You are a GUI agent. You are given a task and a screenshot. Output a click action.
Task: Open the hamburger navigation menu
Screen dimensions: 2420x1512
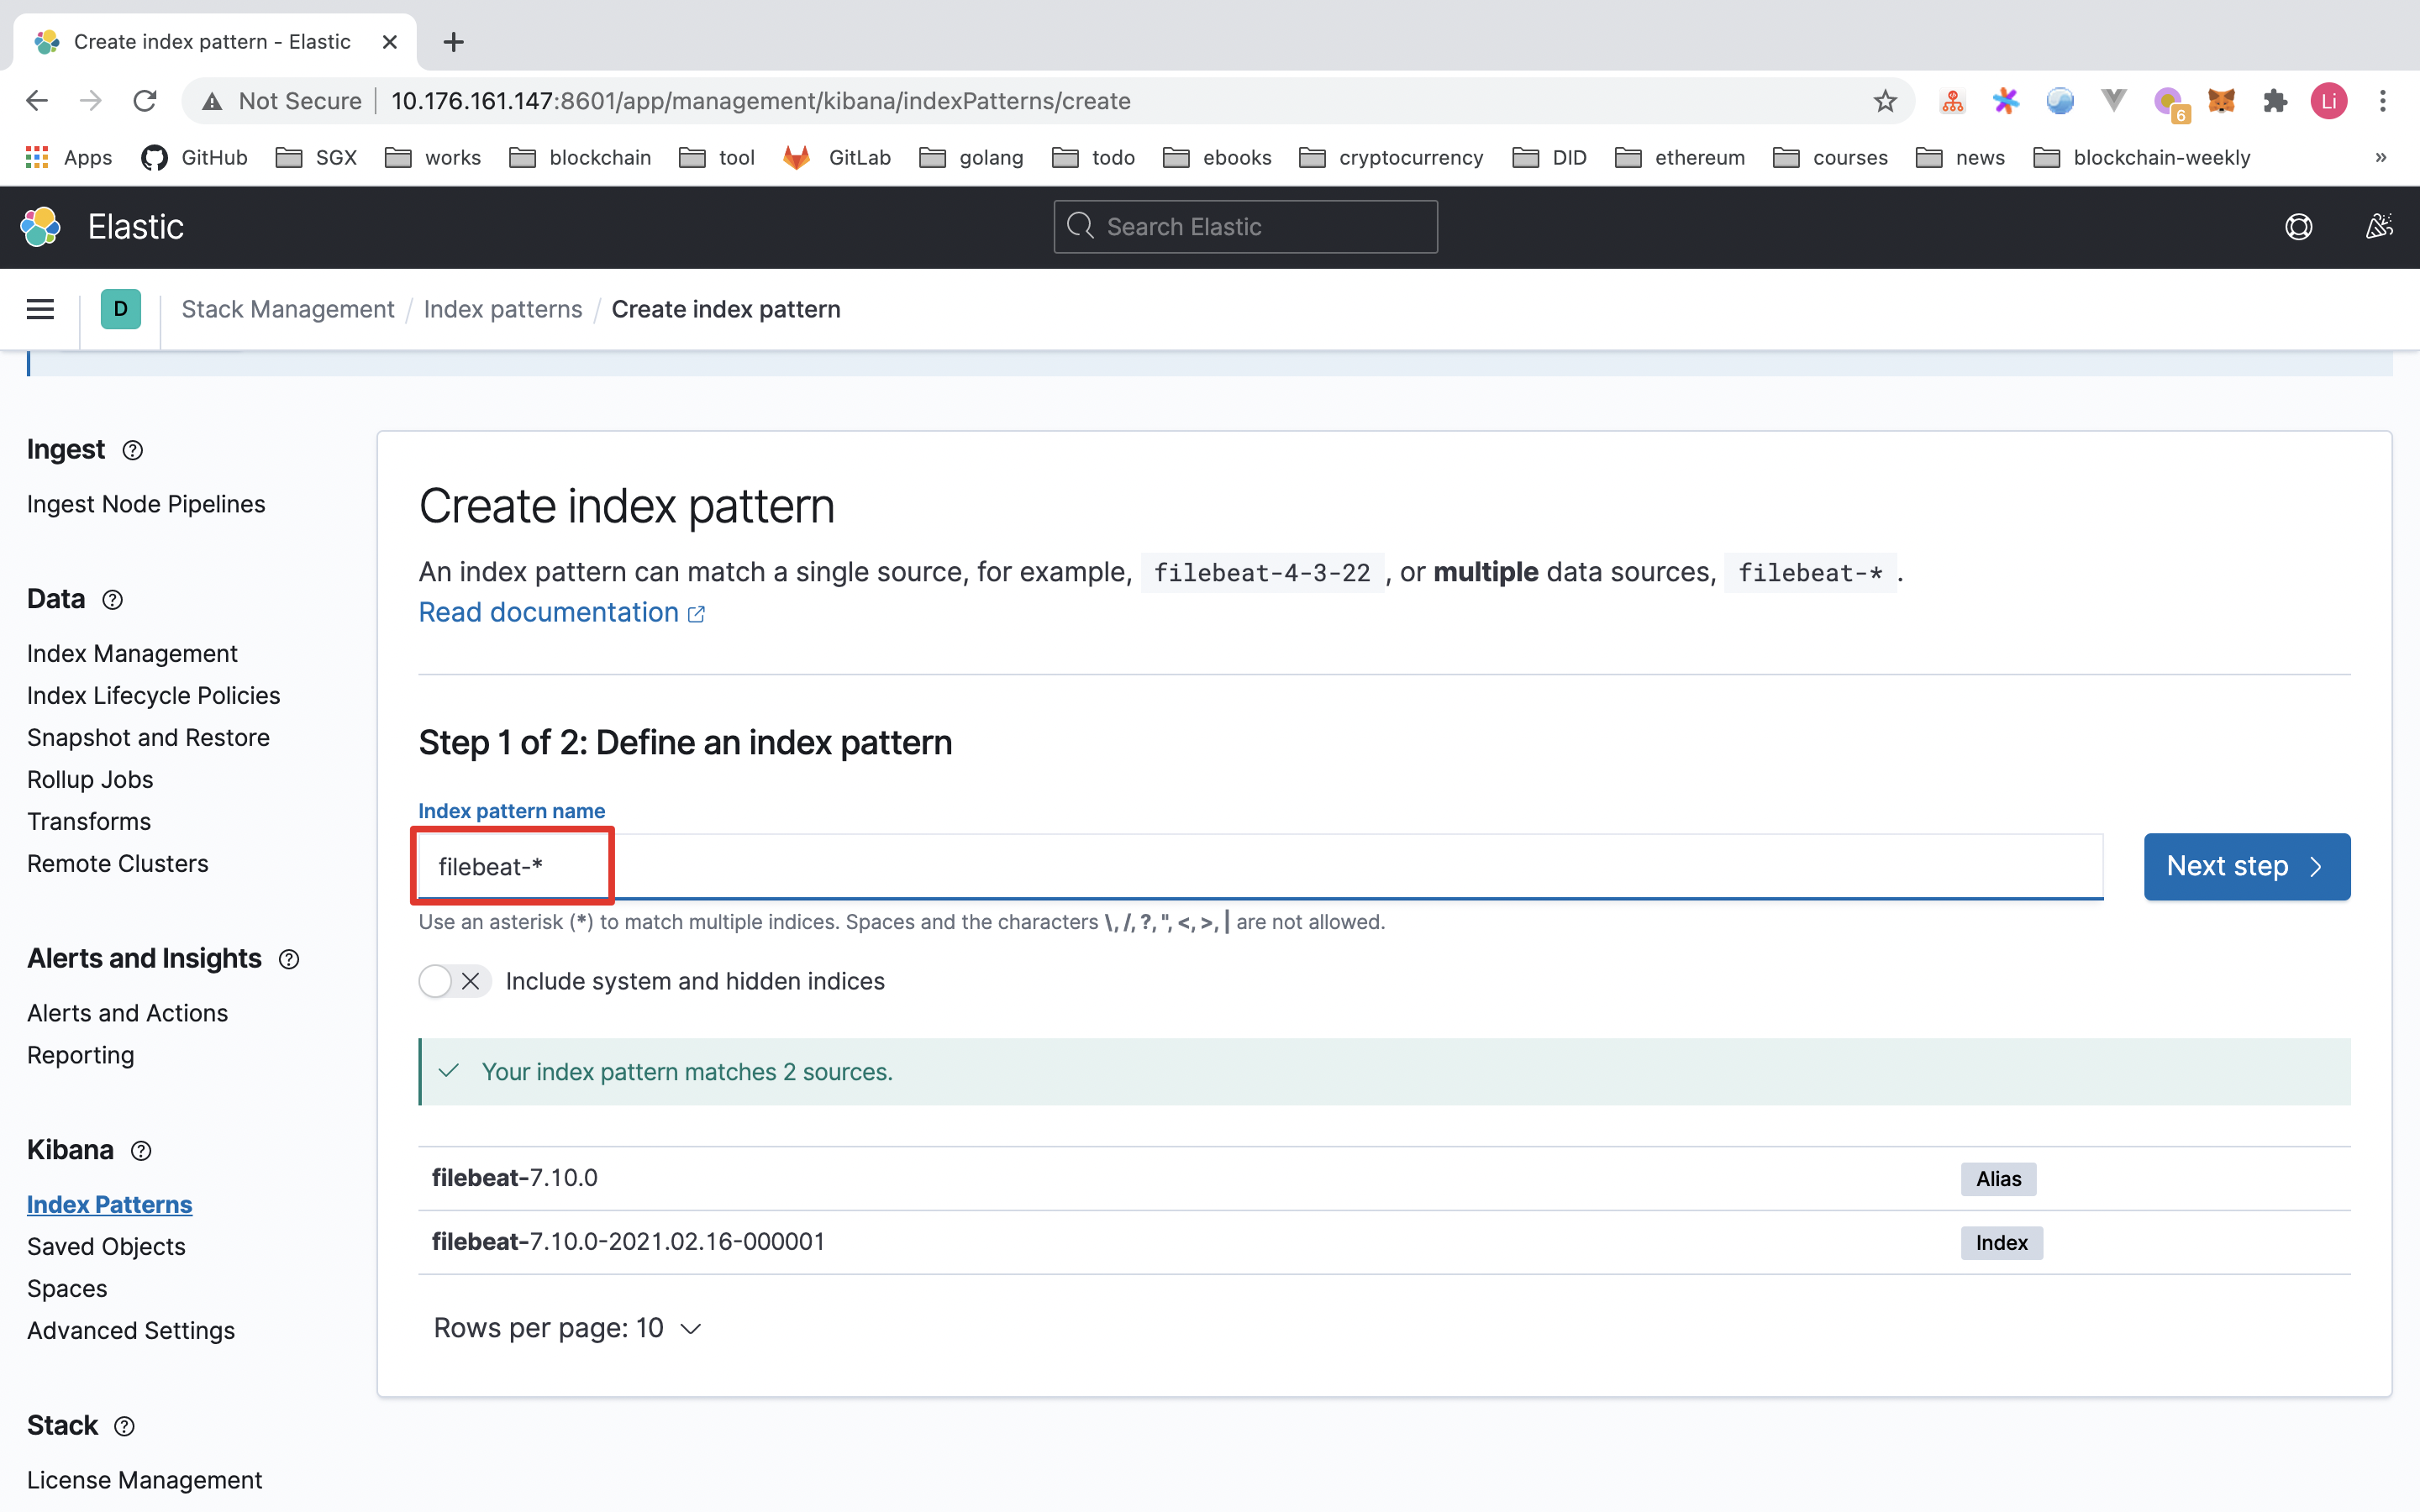point(40,309)
